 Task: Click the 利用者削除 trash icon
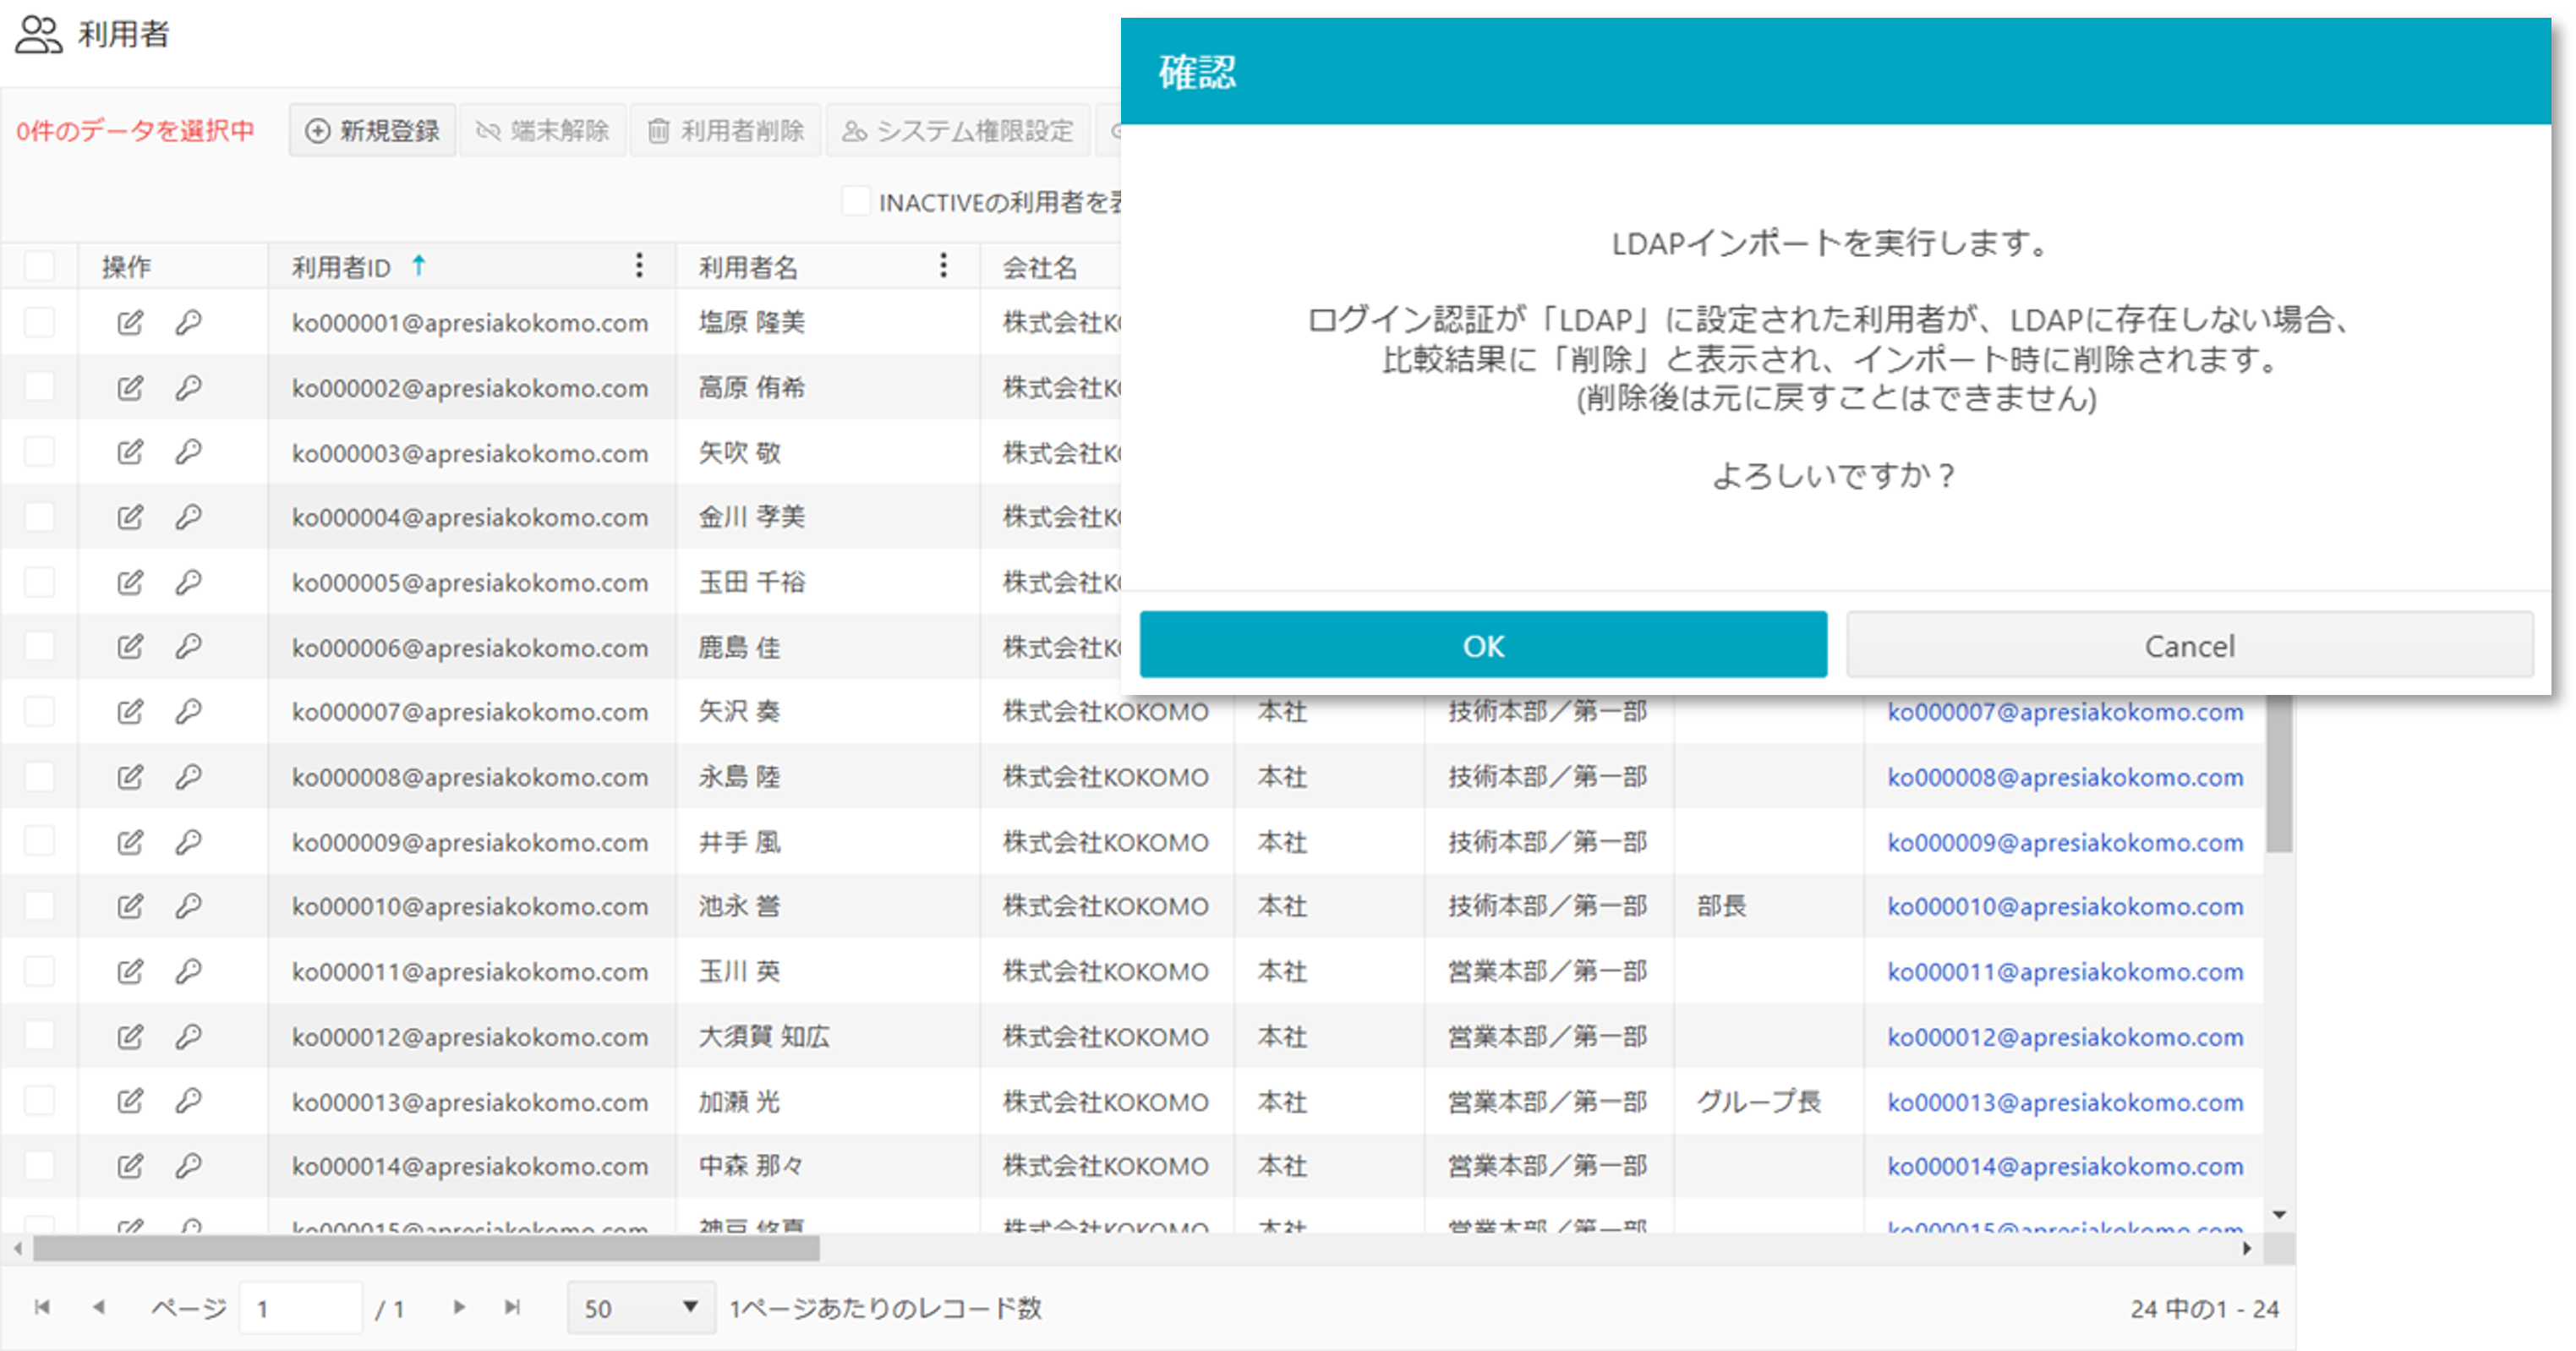click(725, 130)
